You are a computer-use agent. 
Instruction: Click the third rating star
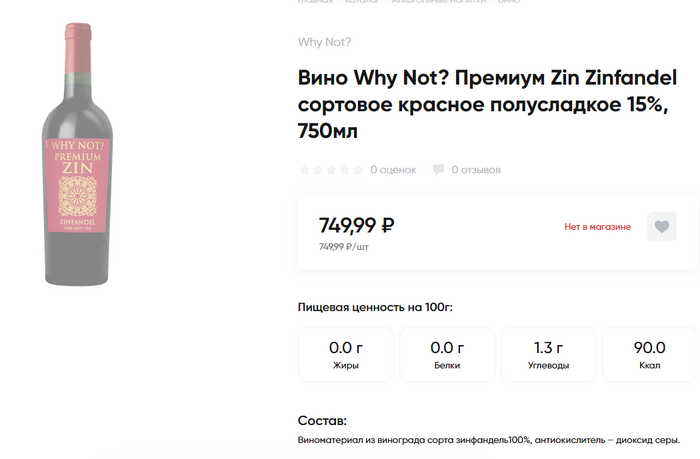331,170
